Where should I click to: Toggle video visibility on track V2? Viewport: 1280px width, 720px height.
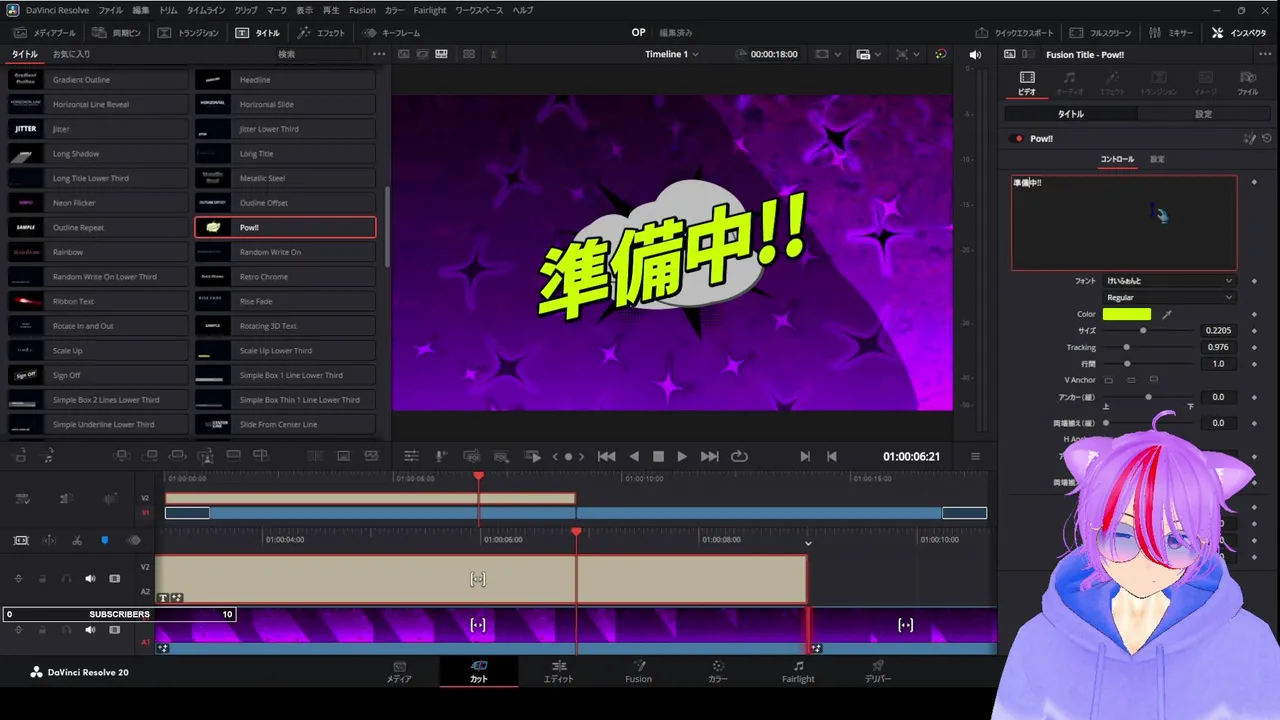[x=114, y=578]
